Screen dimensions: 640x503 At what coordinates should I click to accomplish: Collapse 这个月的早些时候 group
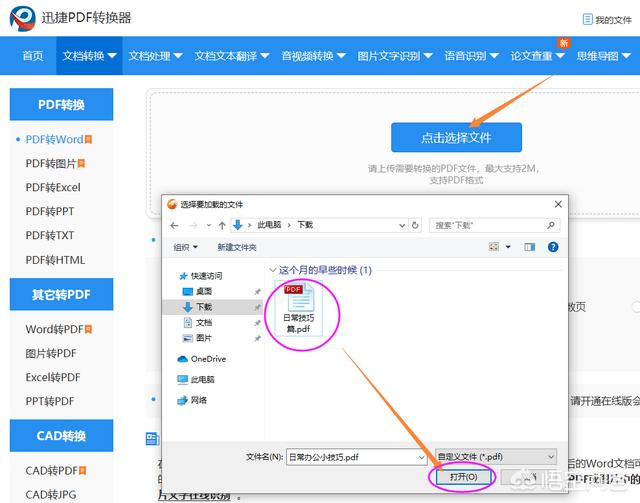[273, 270]
